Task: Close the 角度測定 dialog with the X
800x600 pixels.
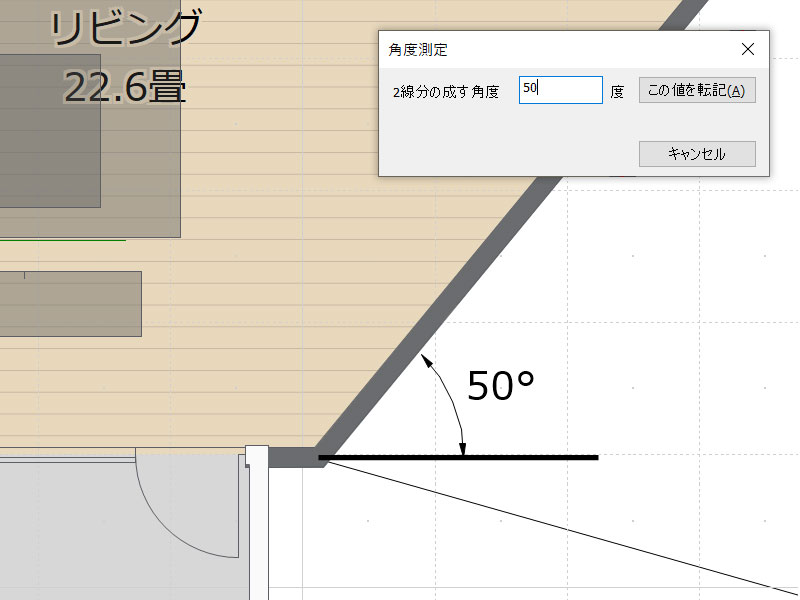Action: [749, 48]
